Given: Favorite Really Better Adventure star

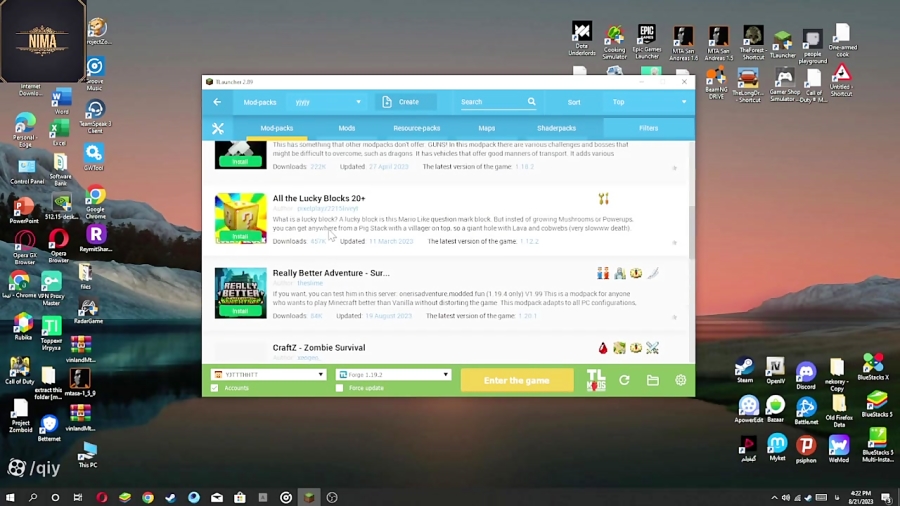Looking at the screenshot, I should pyautogui.click(x=674, y=317).
